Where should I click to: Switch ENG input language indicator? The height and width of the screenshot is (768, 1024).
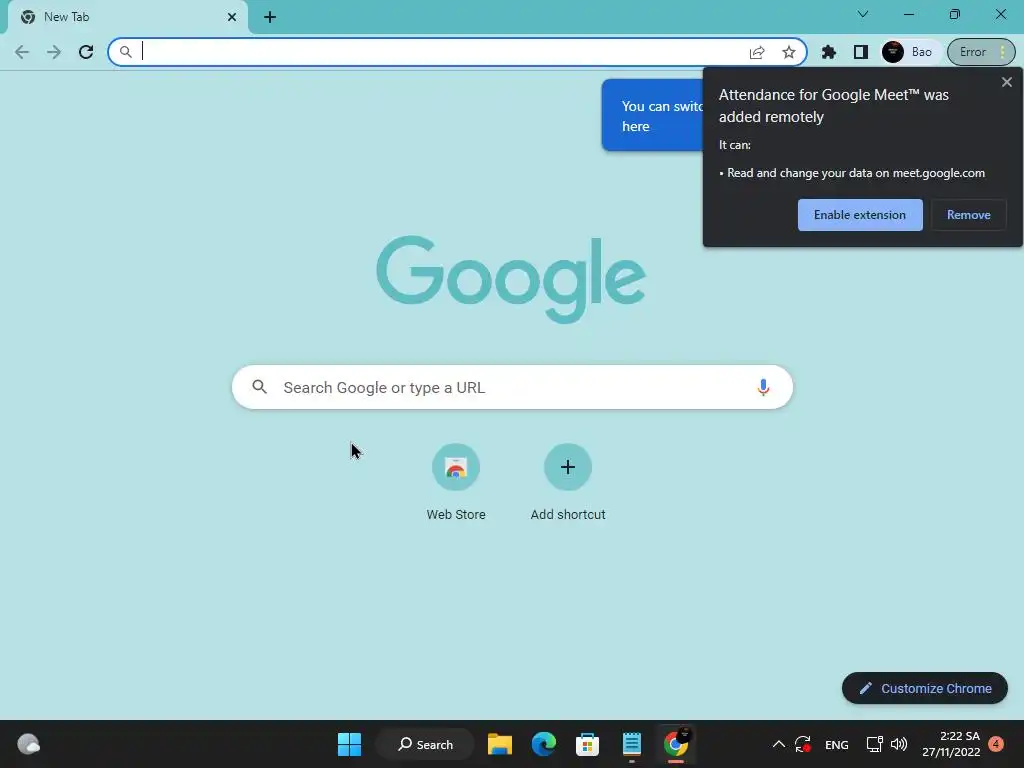(x=837, y=745)
